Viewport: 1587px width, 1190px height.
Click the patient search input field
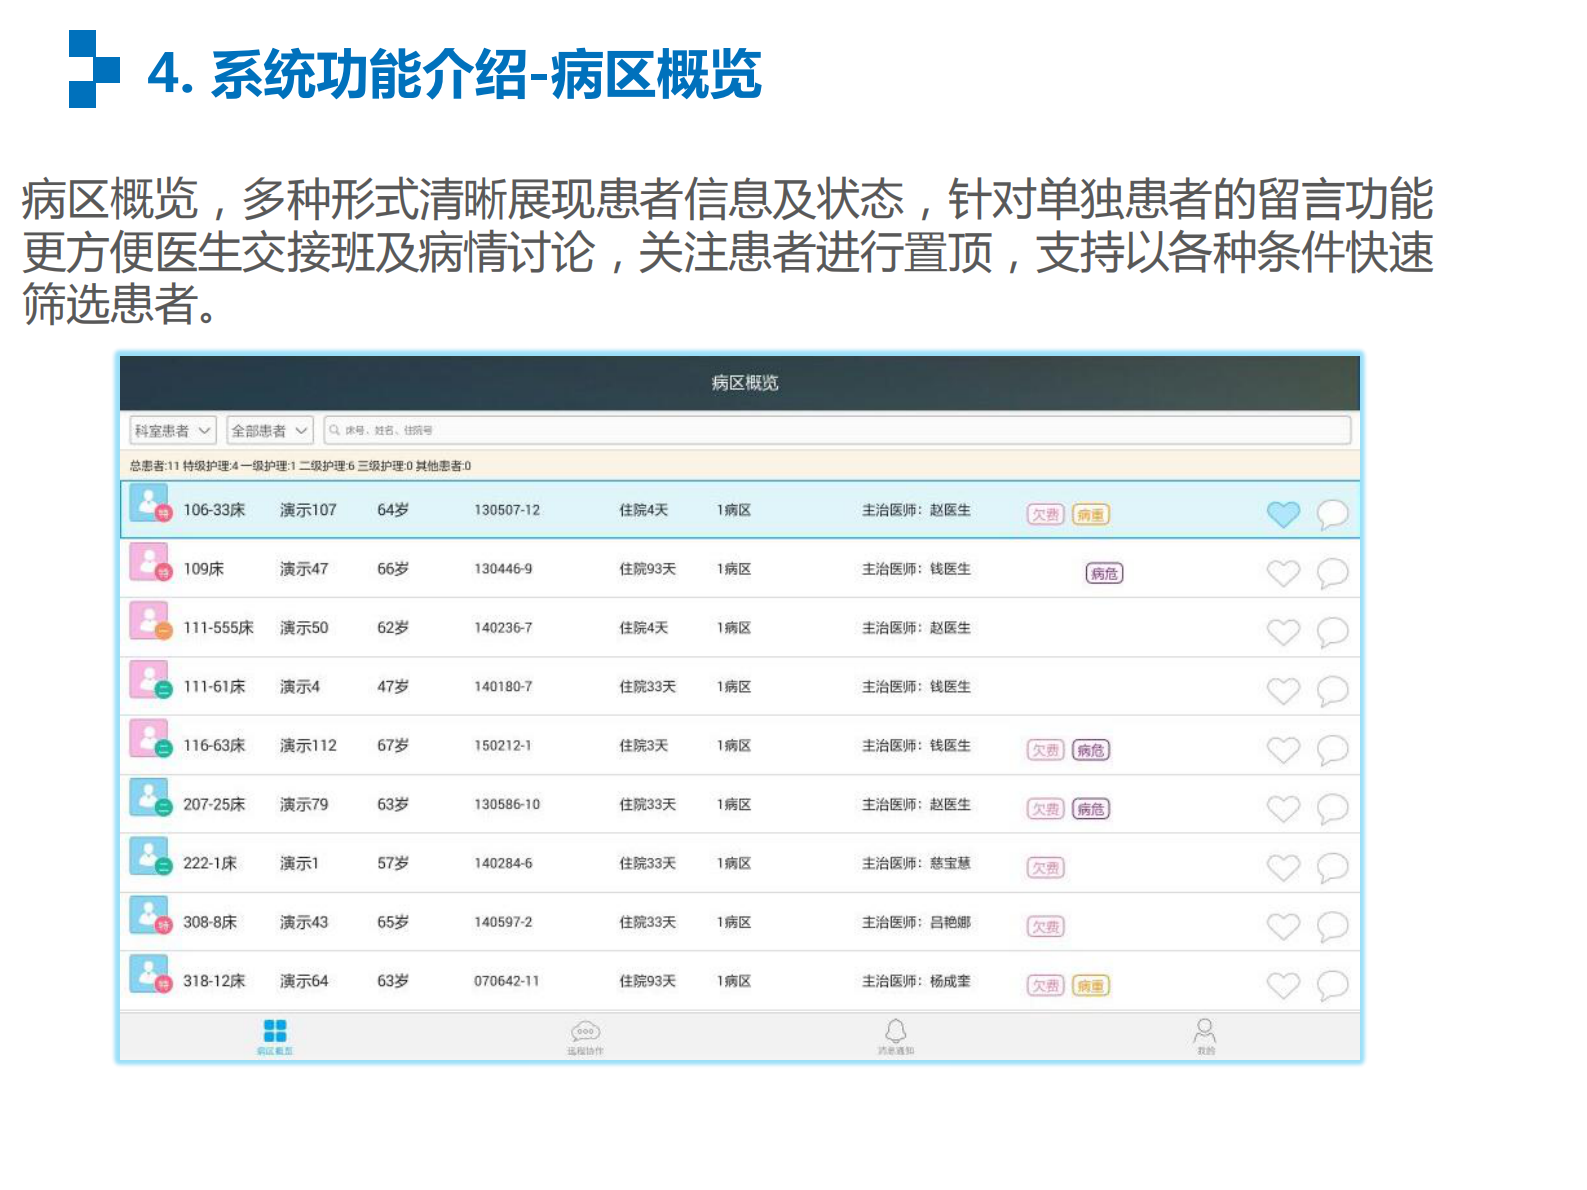[x=836, y=430]
